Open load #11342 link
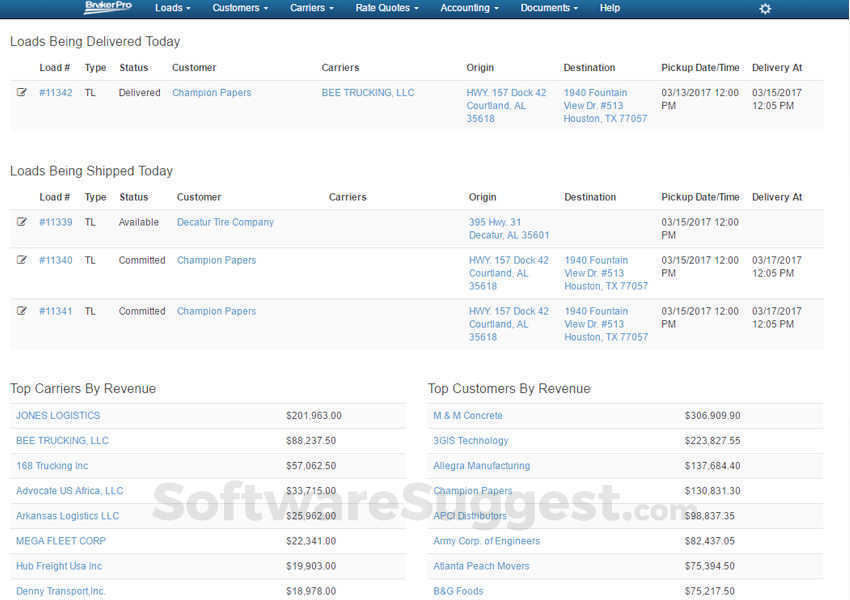 [56, 93]
